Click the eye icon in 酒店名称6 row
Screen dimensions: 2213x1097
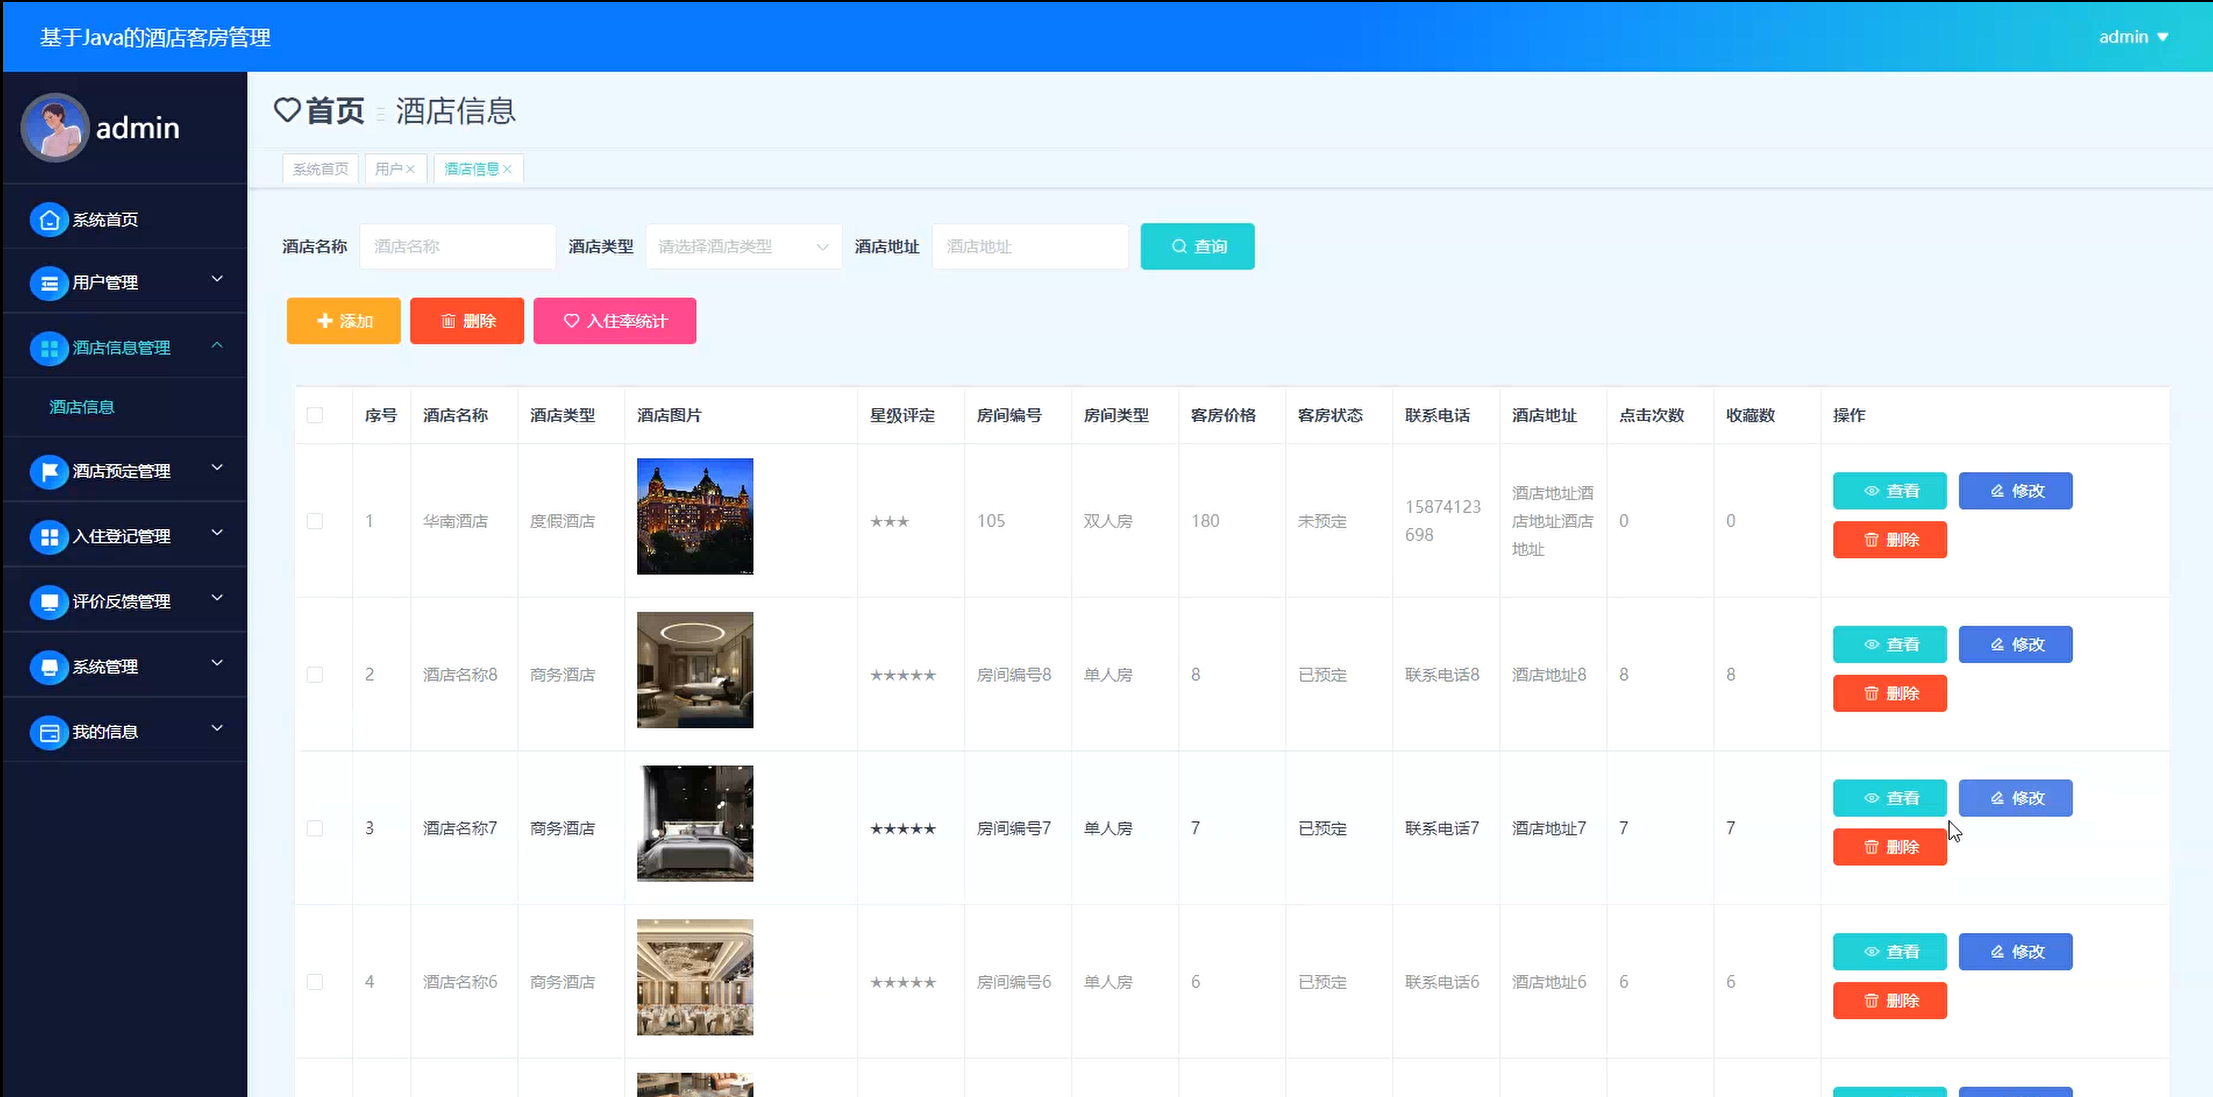pos(1871,952)
